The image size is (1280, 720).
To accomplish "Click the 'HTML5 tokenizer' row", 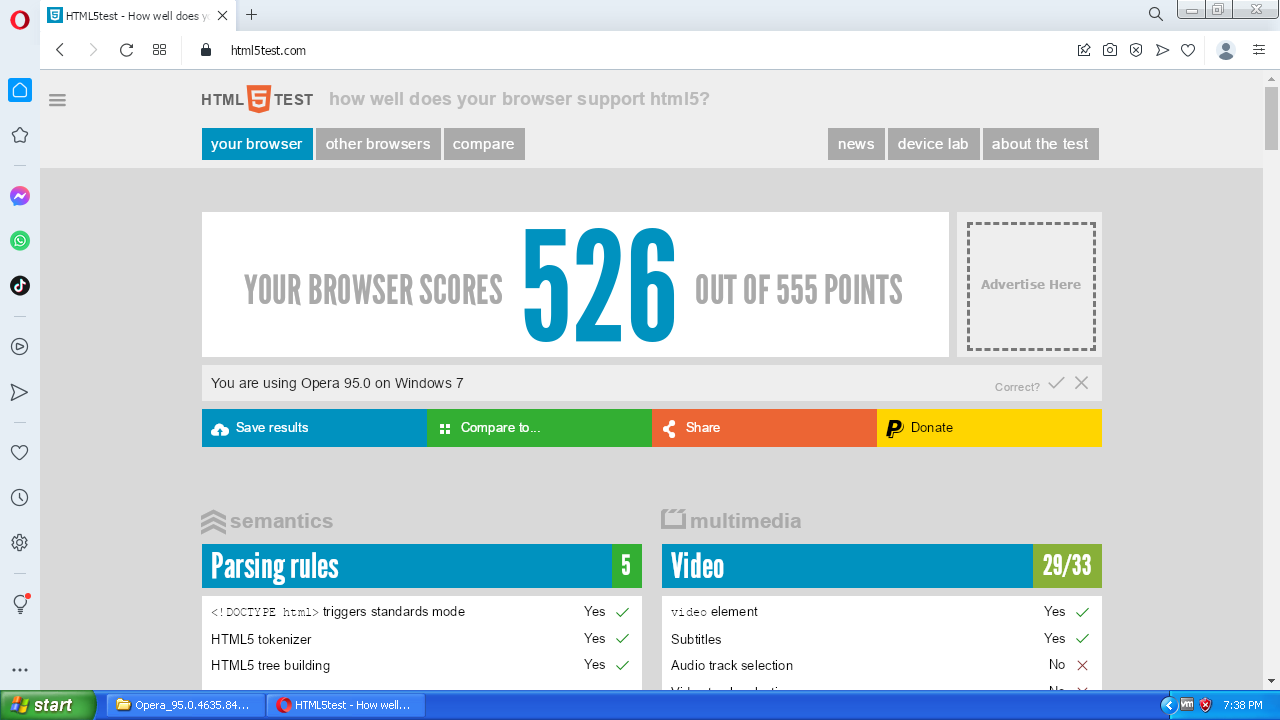I will [422, 639].
